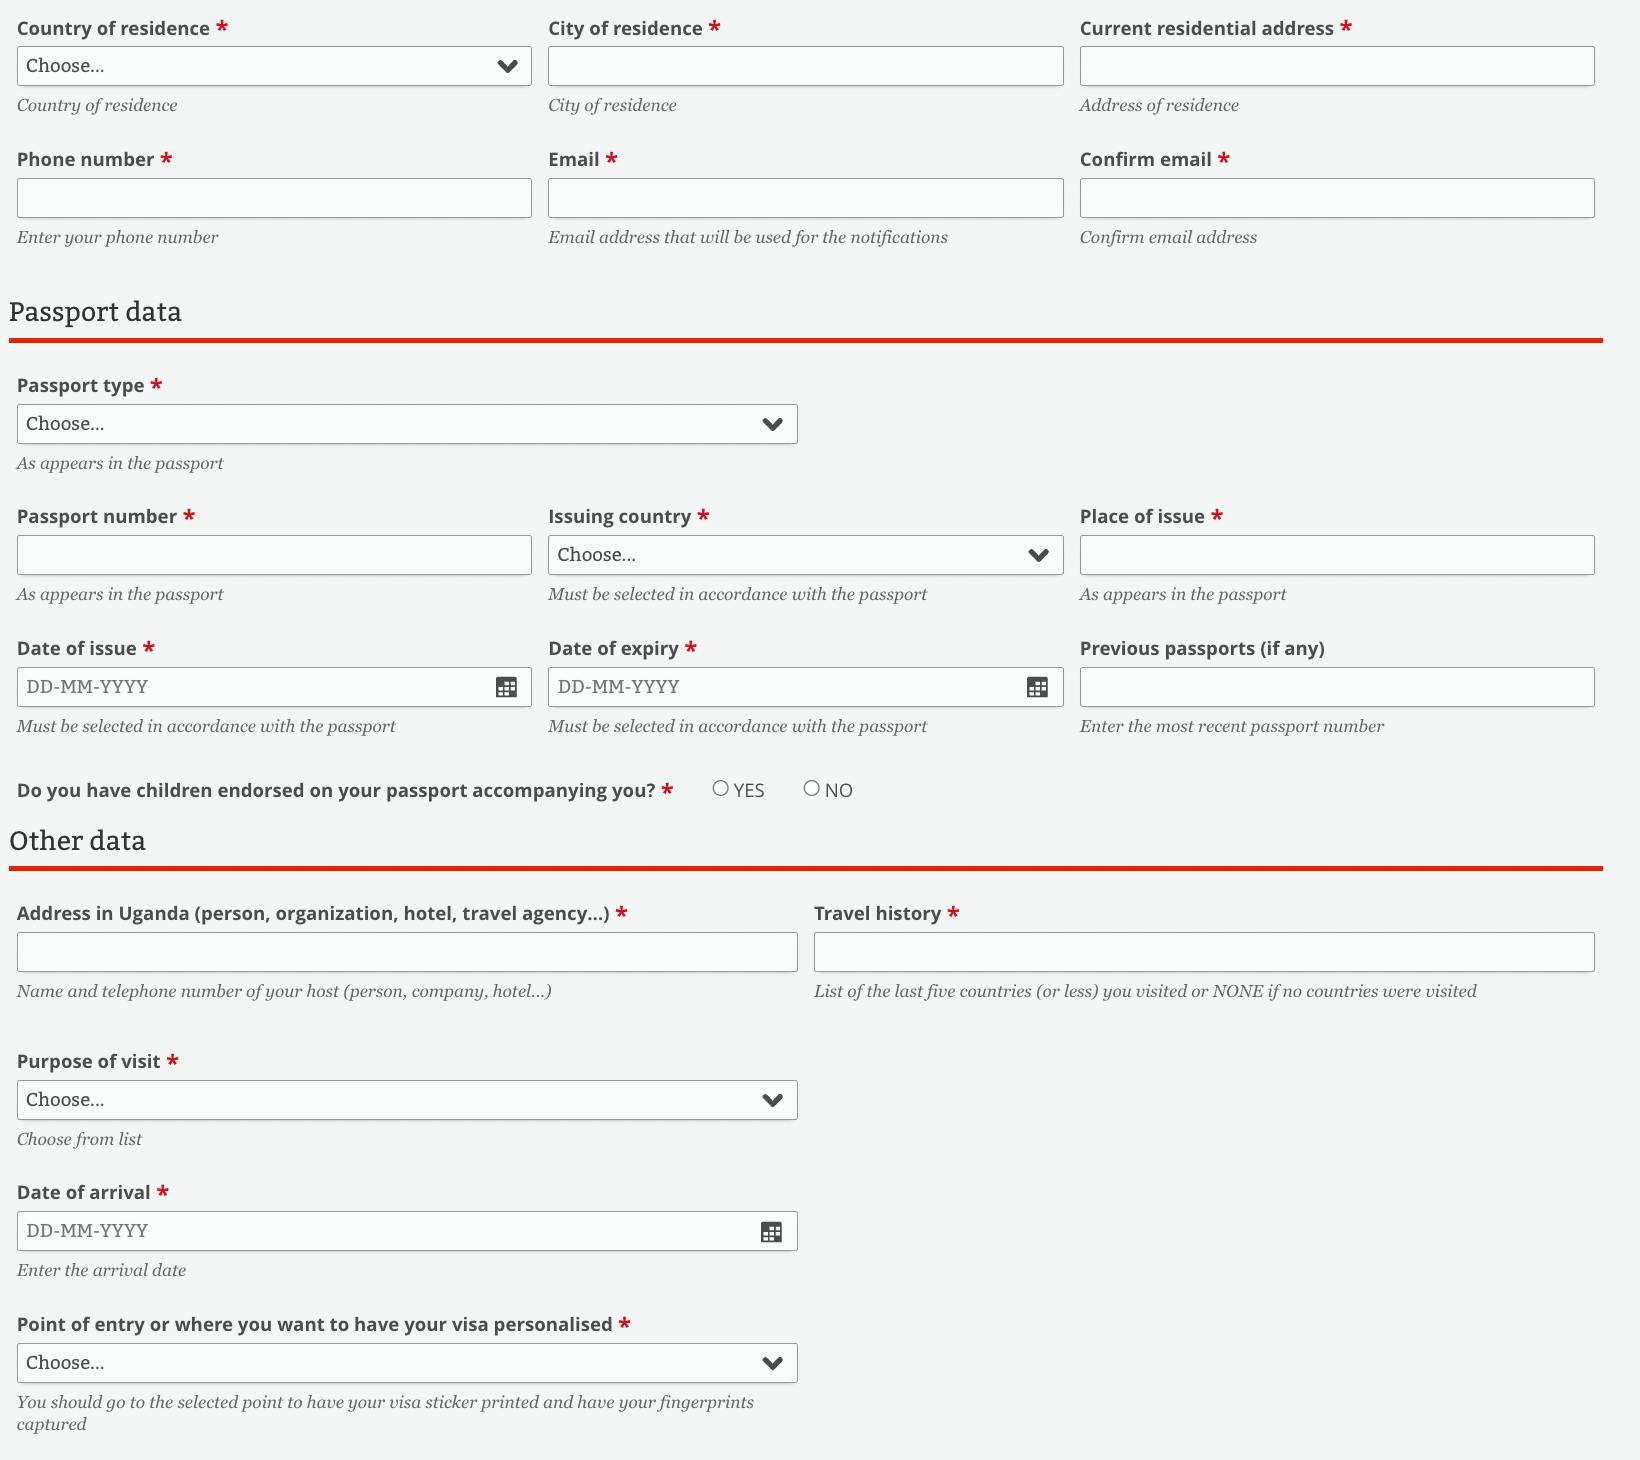This screenshot has height=1460, width=1640.
Task: Focus the Phone number input
Action: tap(274, 198)
